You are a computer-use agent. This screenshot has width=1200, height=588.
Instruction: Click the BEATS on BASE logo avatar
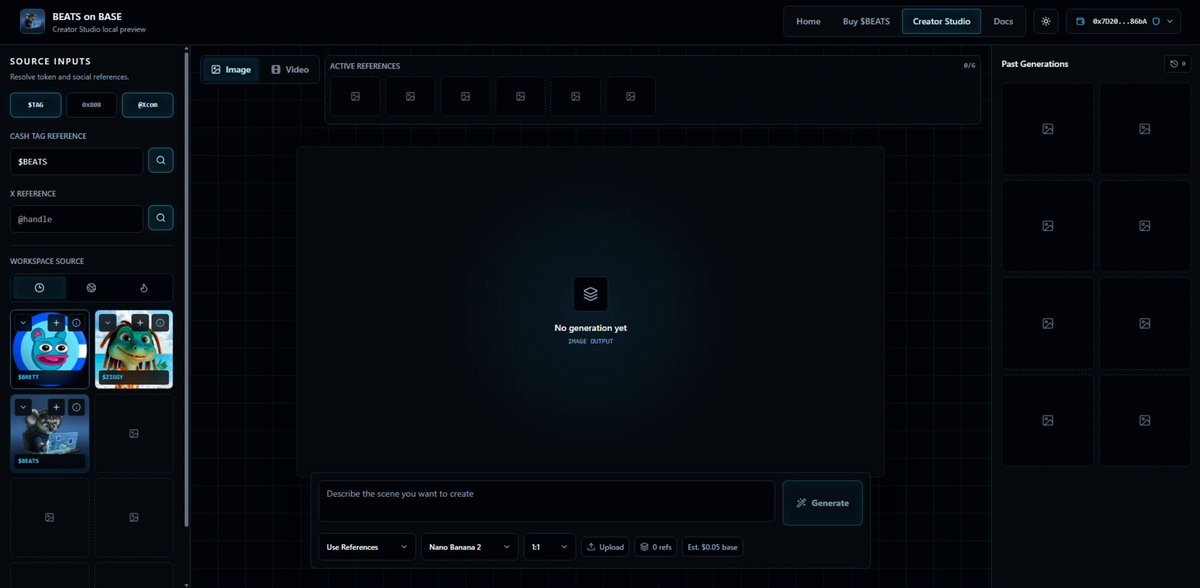click(32, 21)
